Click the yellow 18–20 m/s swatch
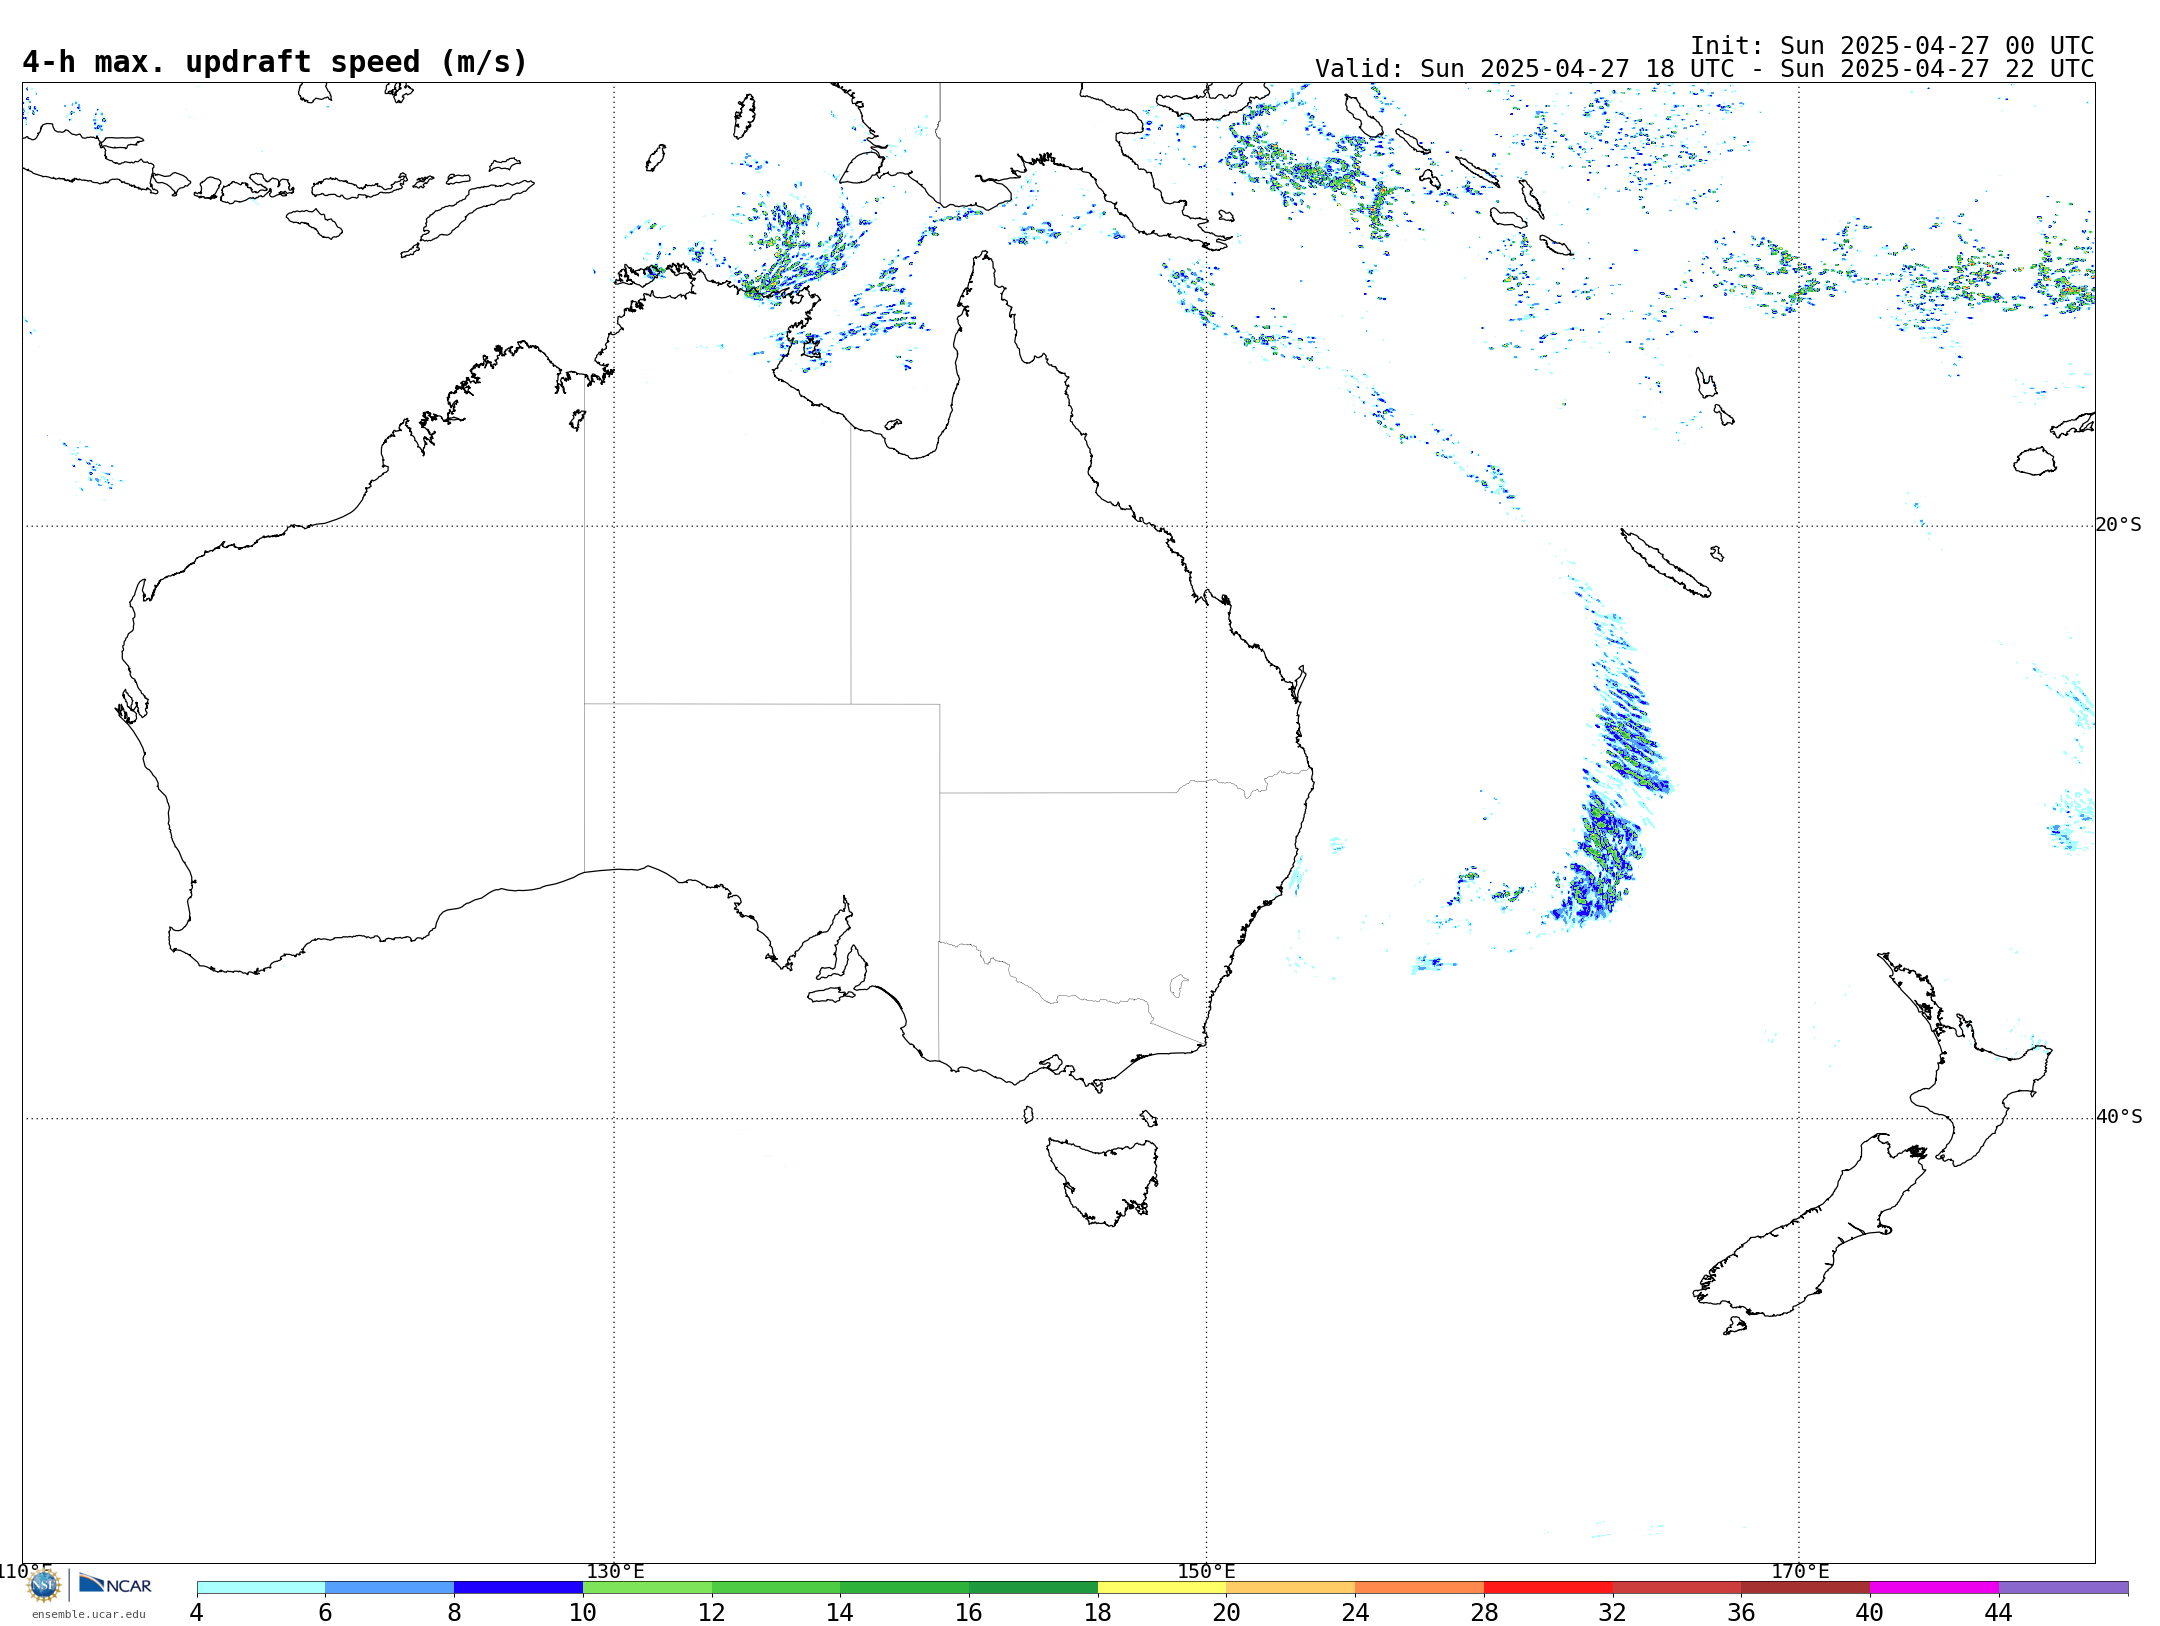2160x1626 pixels. [1162, 1588]
